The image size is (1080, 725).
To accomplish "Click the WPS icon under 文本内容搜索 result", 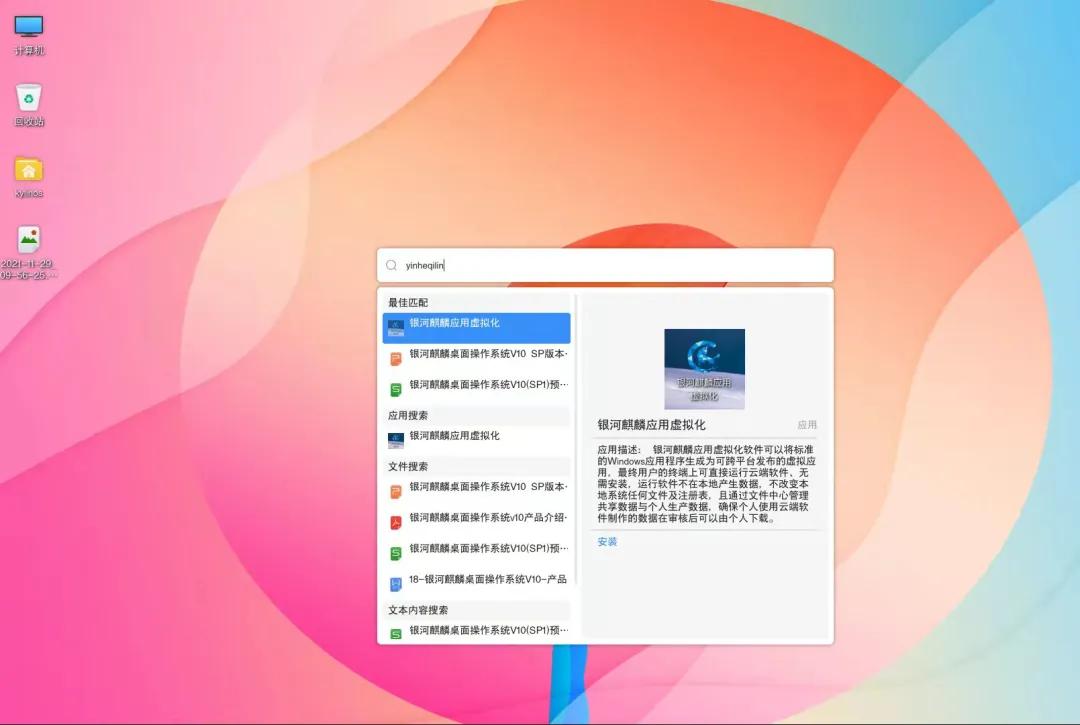I will 396,631.
